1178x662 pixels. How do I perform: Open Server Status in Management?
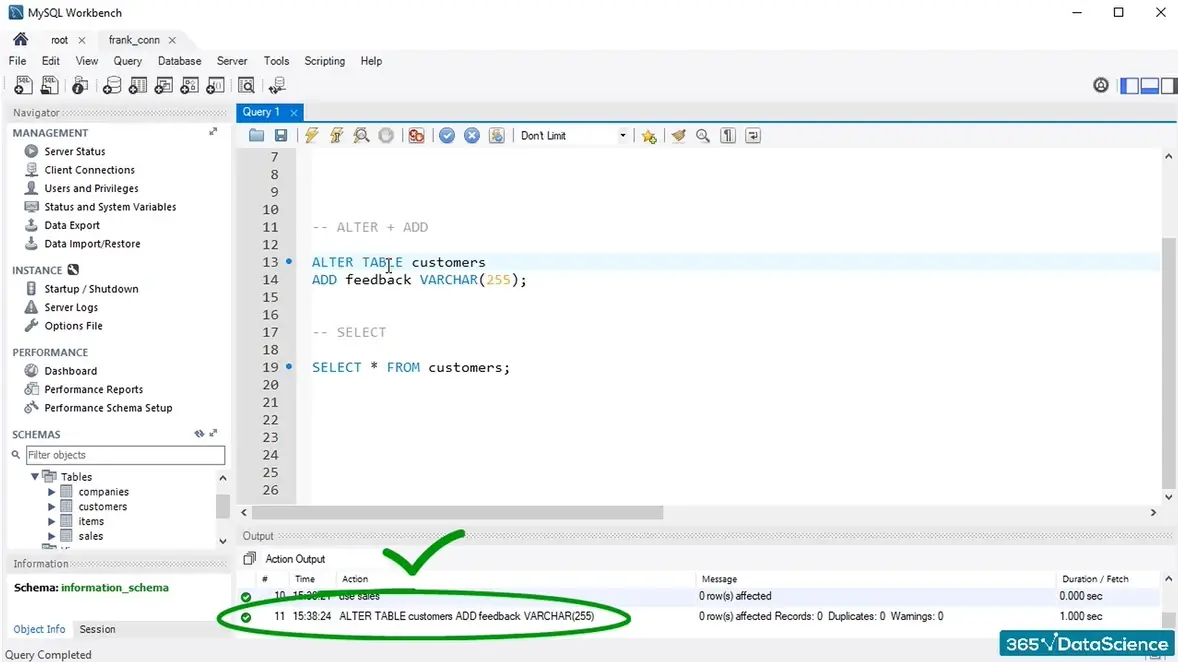[74, 152]
